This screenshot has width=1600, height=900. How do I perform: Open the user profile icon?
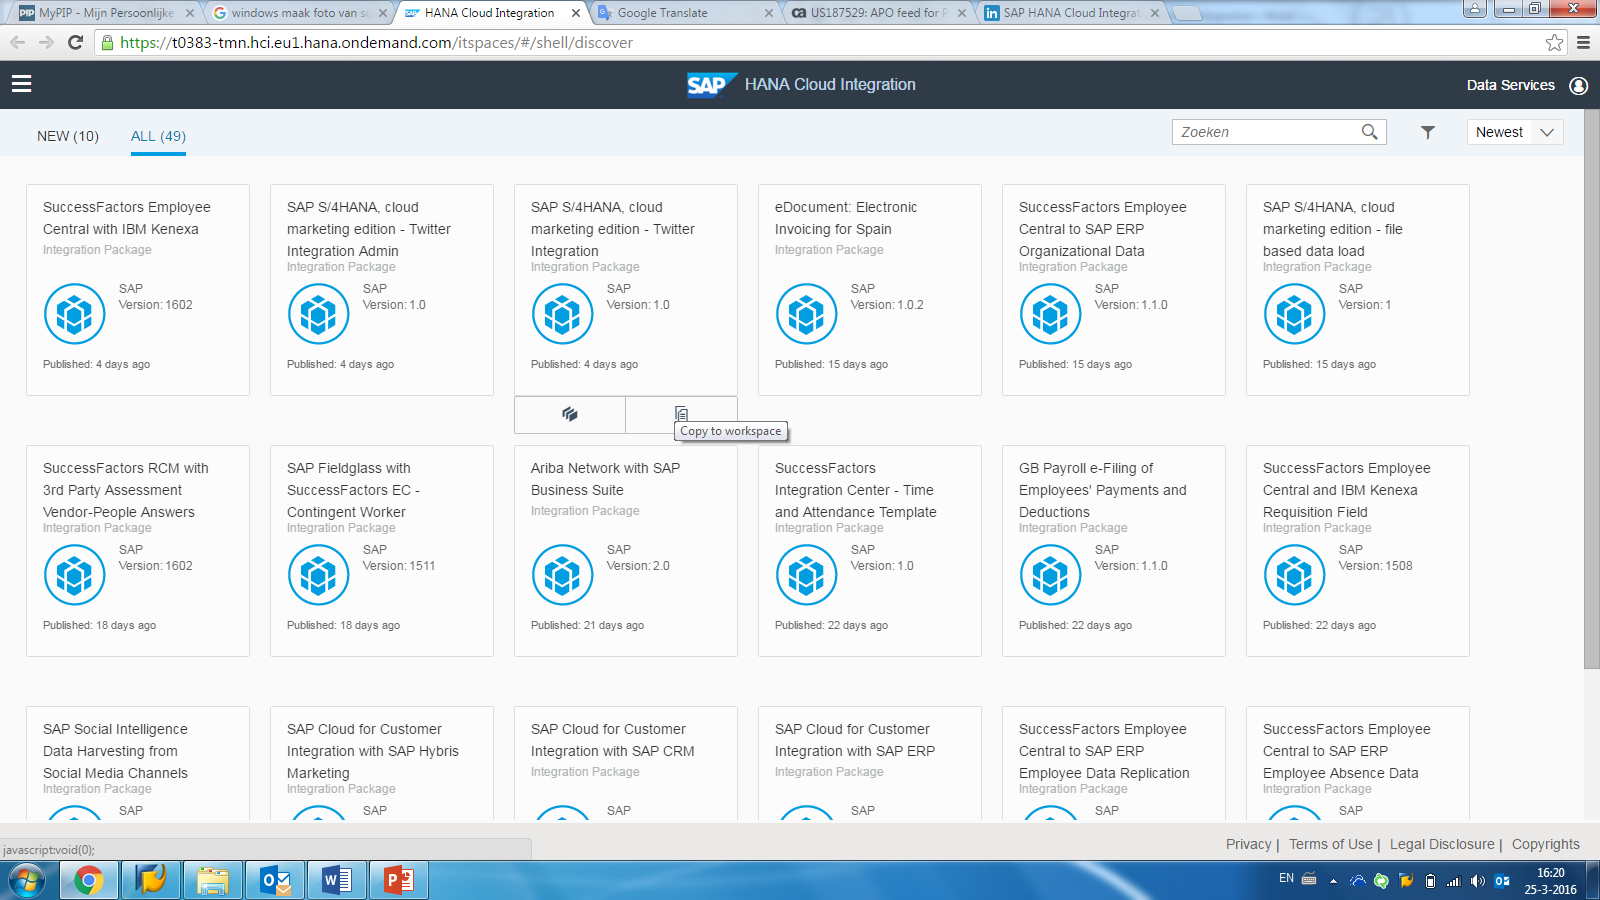click(x=1579, y=86)
